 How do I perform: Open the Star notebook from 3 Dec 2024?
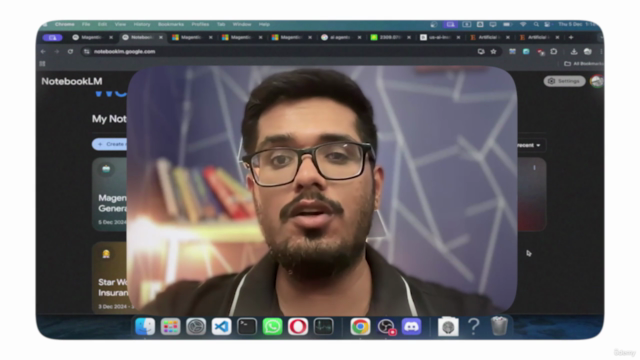coord(109,278)
